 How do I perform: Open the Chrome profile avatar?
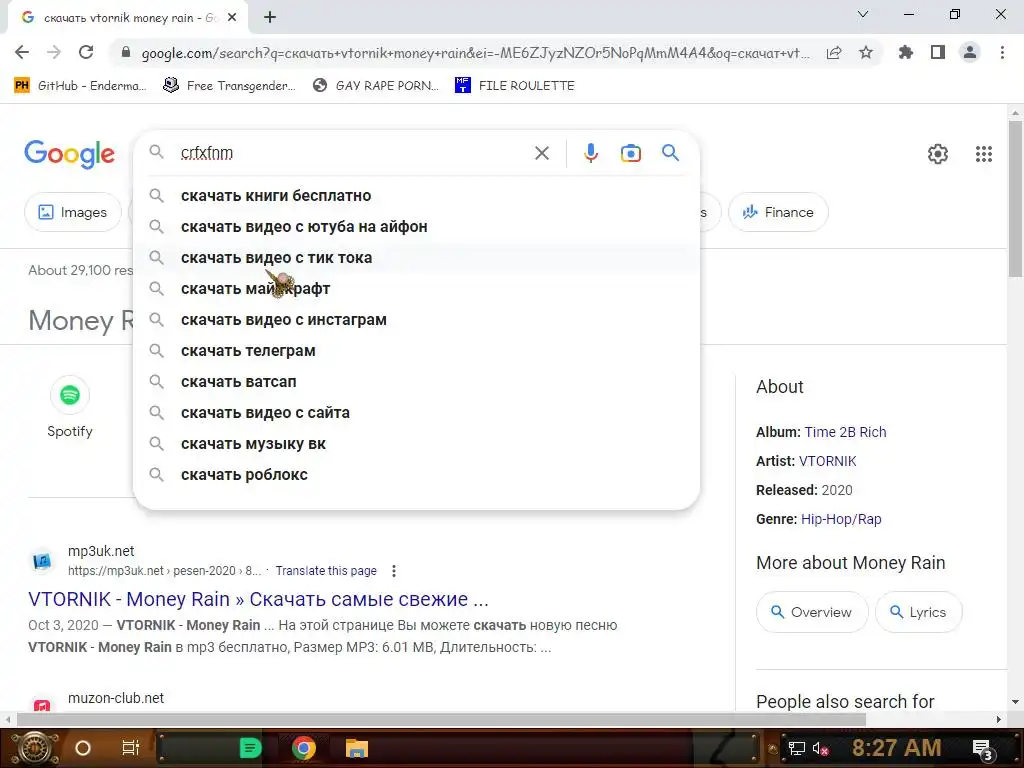pos(970,52)
